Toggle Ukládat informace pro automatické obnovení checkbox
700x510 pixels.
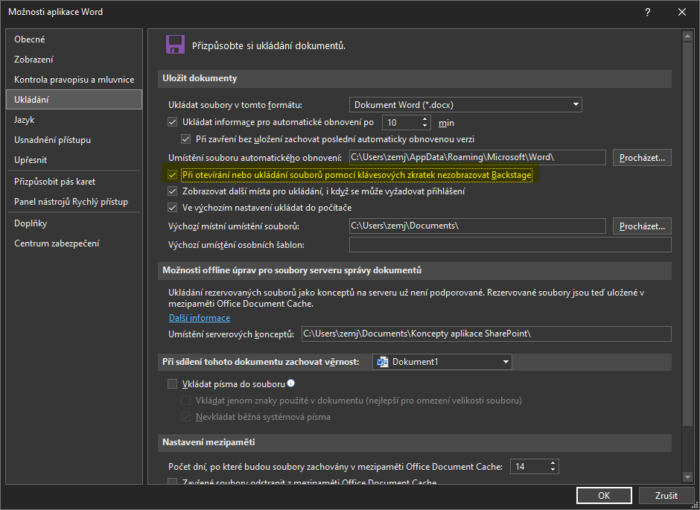[172, 122]
